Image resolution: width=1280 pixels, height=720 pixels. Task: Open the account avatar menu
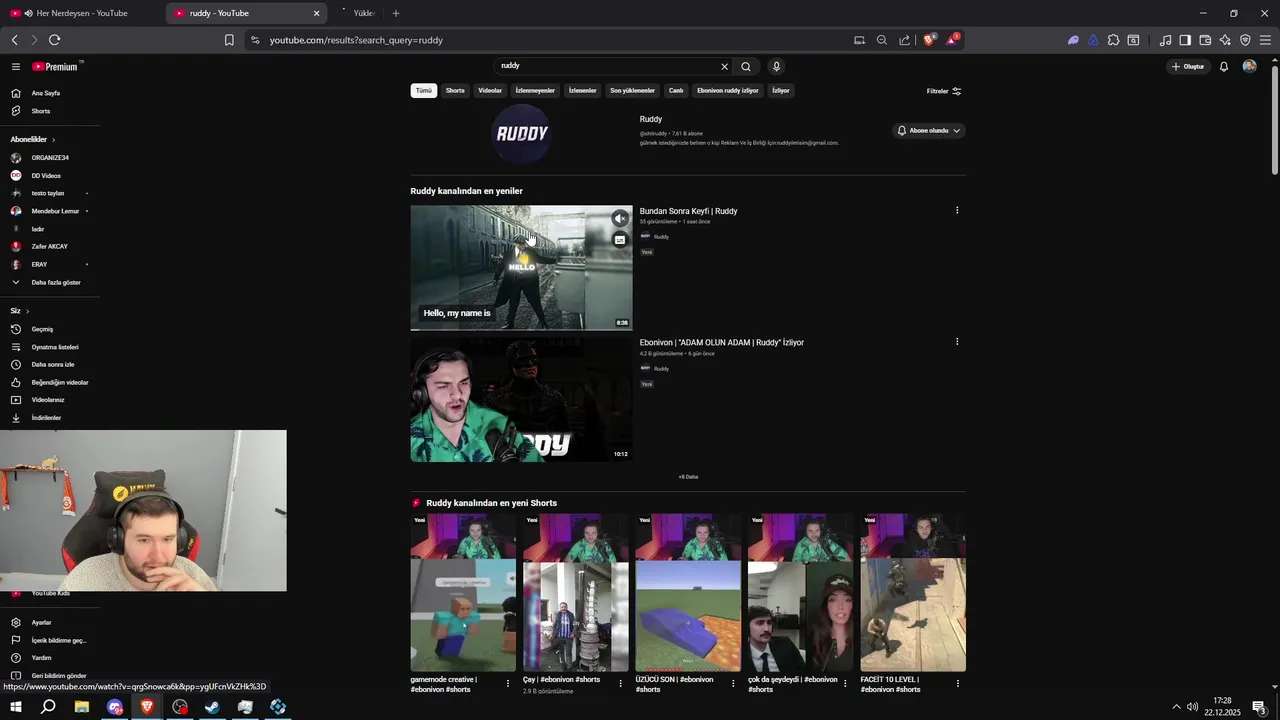[1249, 66]
